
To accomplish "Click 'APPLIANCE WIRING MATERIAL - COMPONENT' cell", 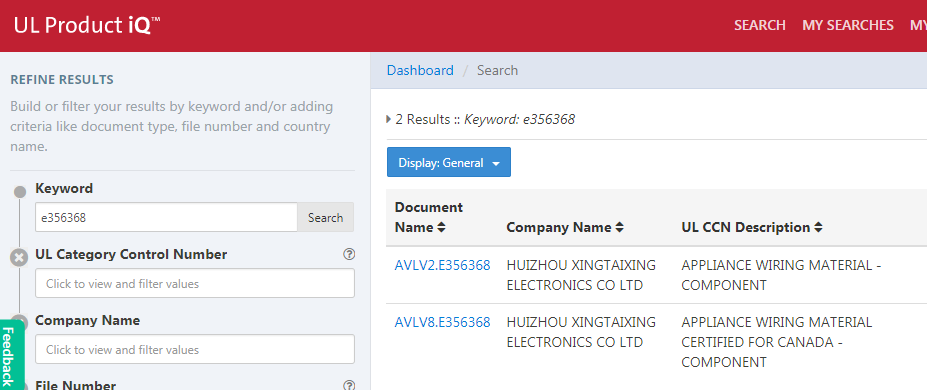I will coord(781,275).
